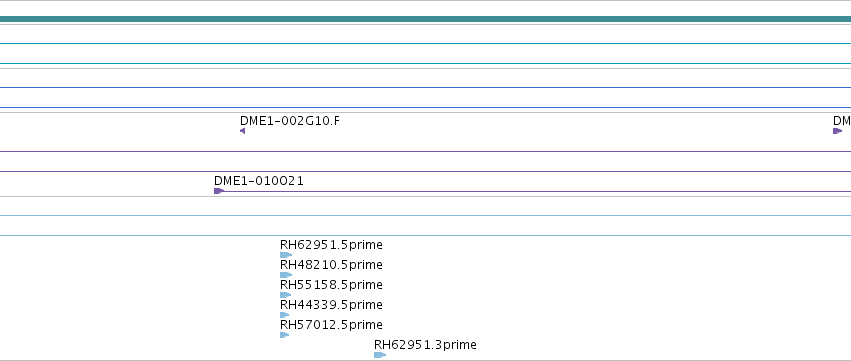This screenshot has width=851, height=361.
Task: Click the RH48210.5prime text label
Action: click(331, 265)
